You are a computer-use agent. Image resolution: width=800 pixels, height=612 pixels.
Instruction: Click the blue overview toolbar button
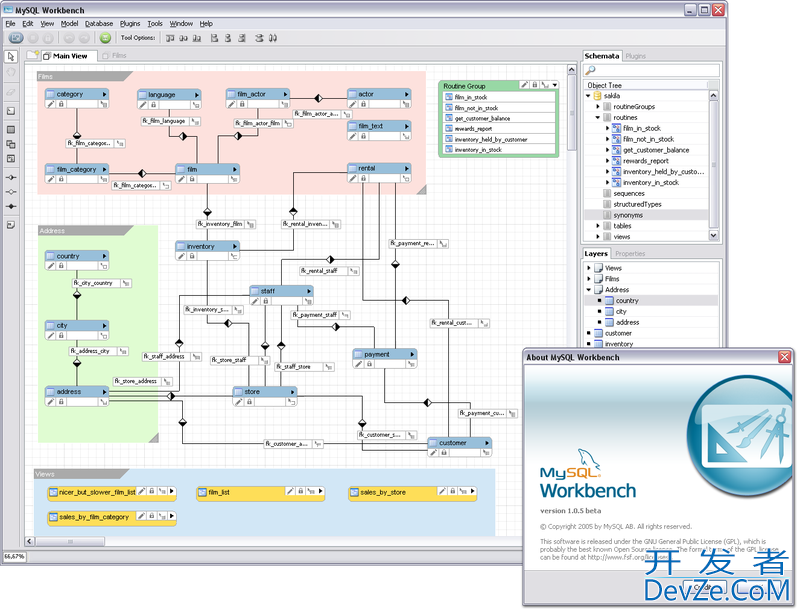(x=16, y=38)
